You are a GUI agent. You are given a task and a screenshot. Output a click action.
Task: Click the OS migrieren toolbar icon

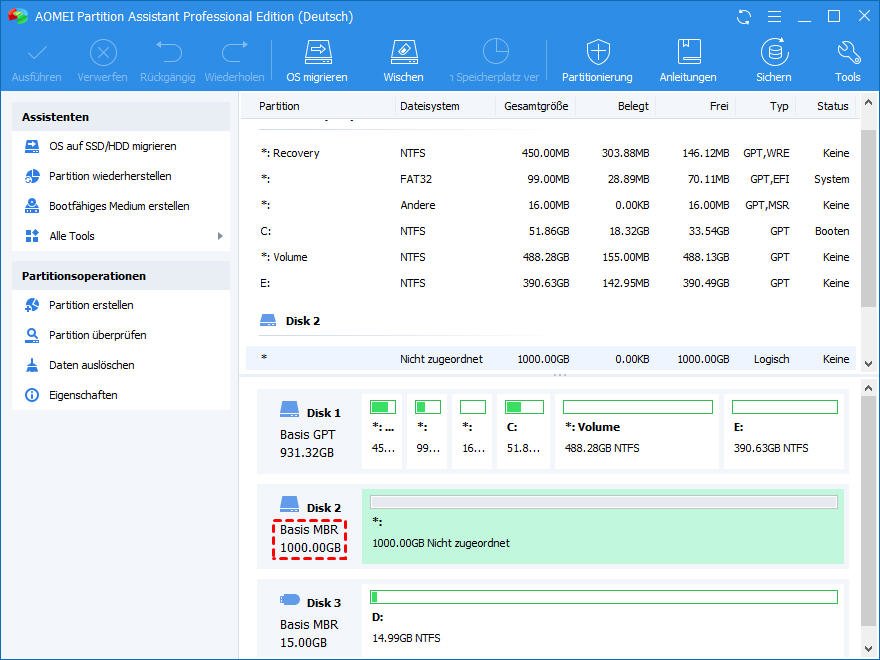(x=317, y=53)
